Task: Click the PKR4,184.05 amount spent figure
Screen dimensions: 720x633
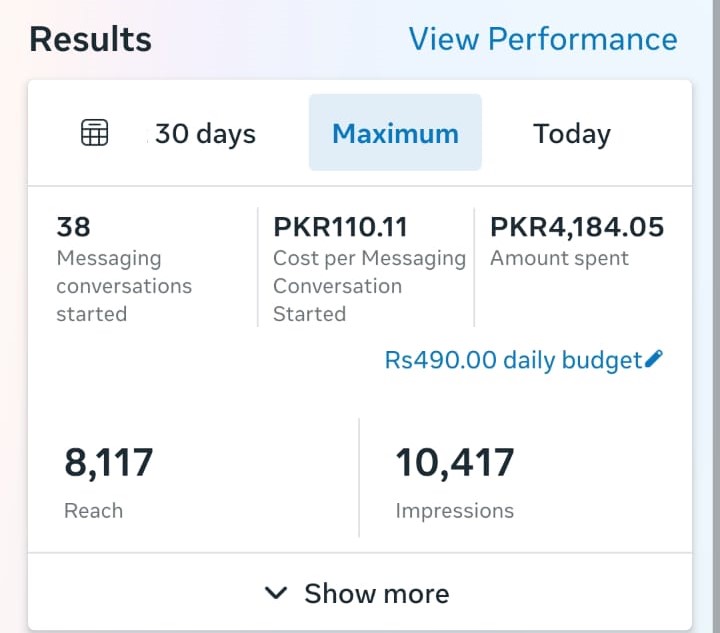Action: click(x=576, y=227)
